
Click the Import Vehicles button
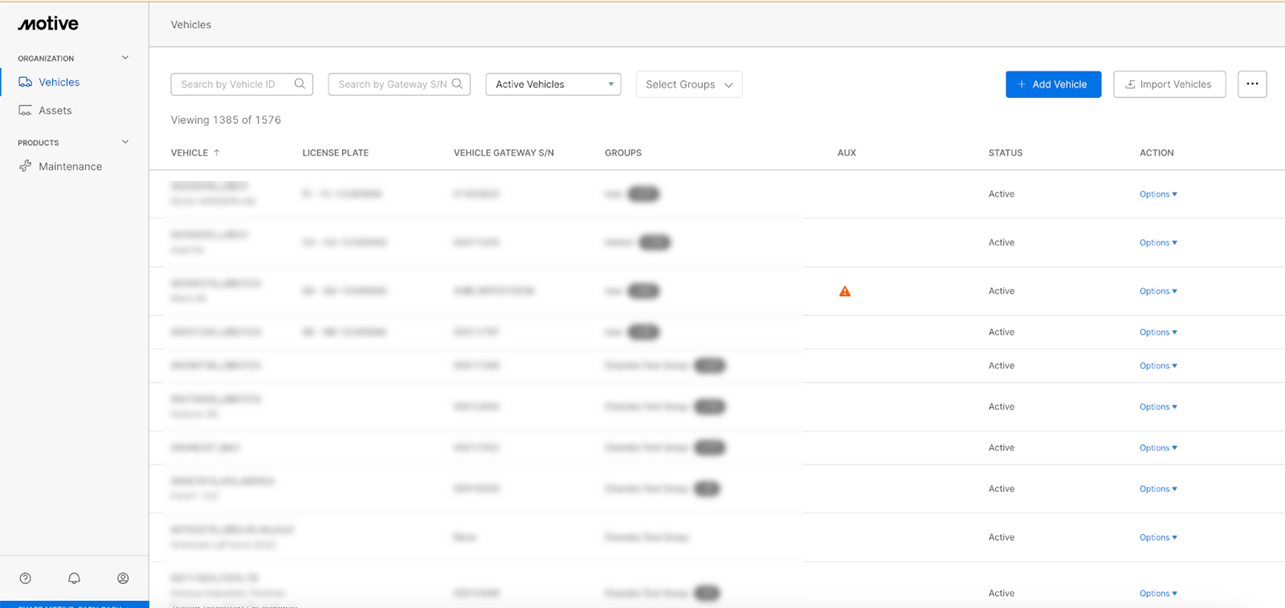pyautogui.click(x=1169, y=84)
